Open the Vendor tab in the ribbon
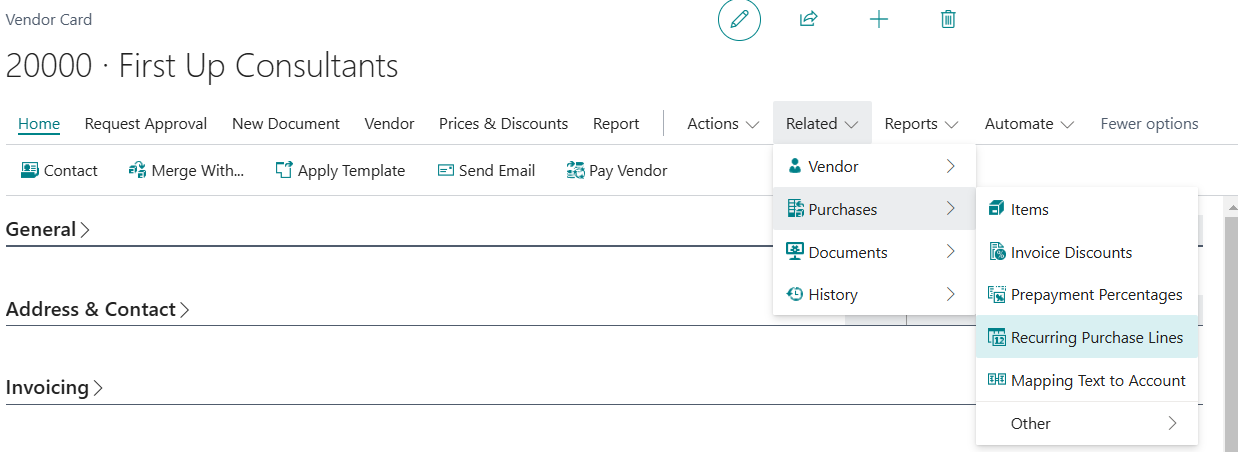The image size is (1238, 452). coord(389,124)
